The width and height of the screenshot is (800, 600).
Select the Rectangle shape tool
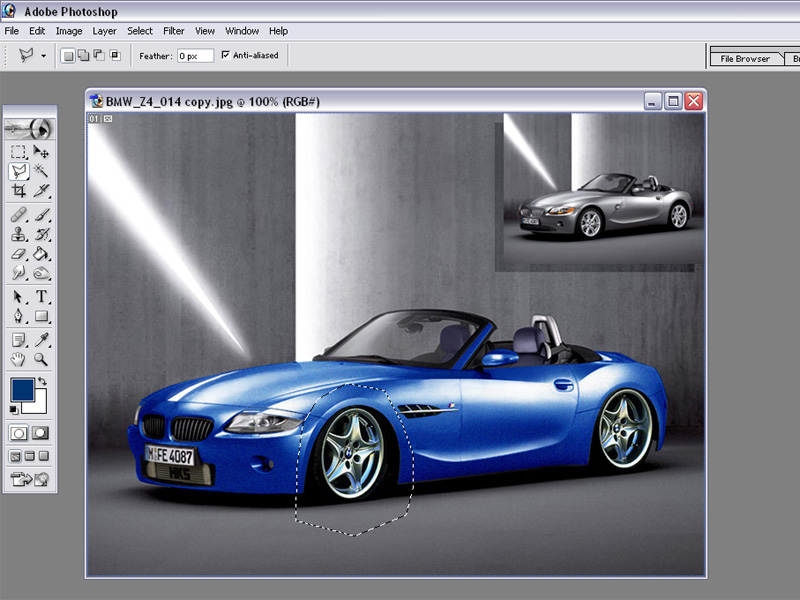[x=41, y=316]
